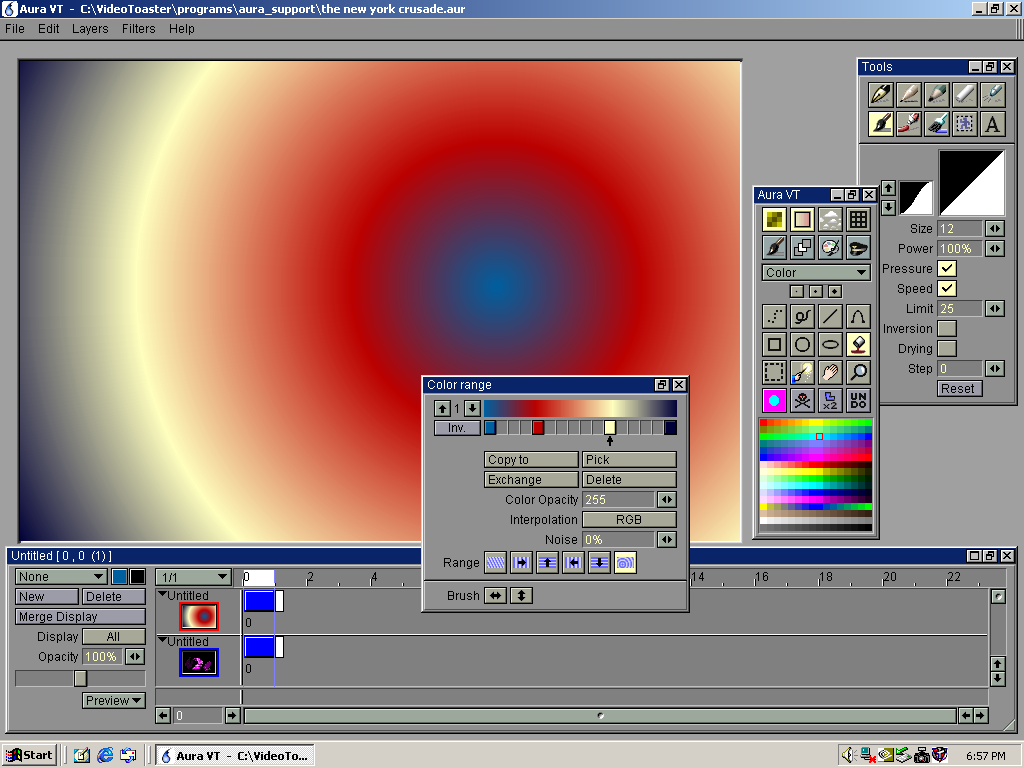Viewport: 1024px width, 768px height.
Task: Select the ellipse shape tool
Action: pyautogui.click(x=830, y=344)
